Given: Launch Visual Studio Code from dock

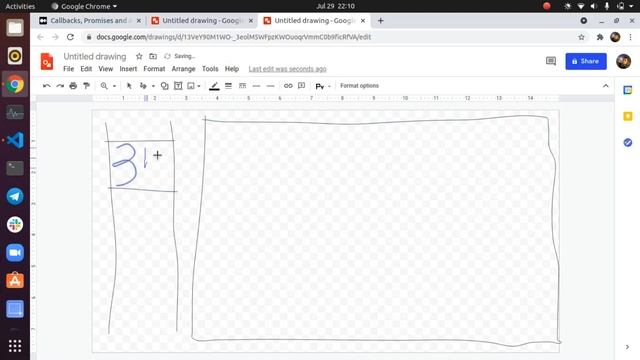Looking at the screenshot, I should tap(15, 140).
